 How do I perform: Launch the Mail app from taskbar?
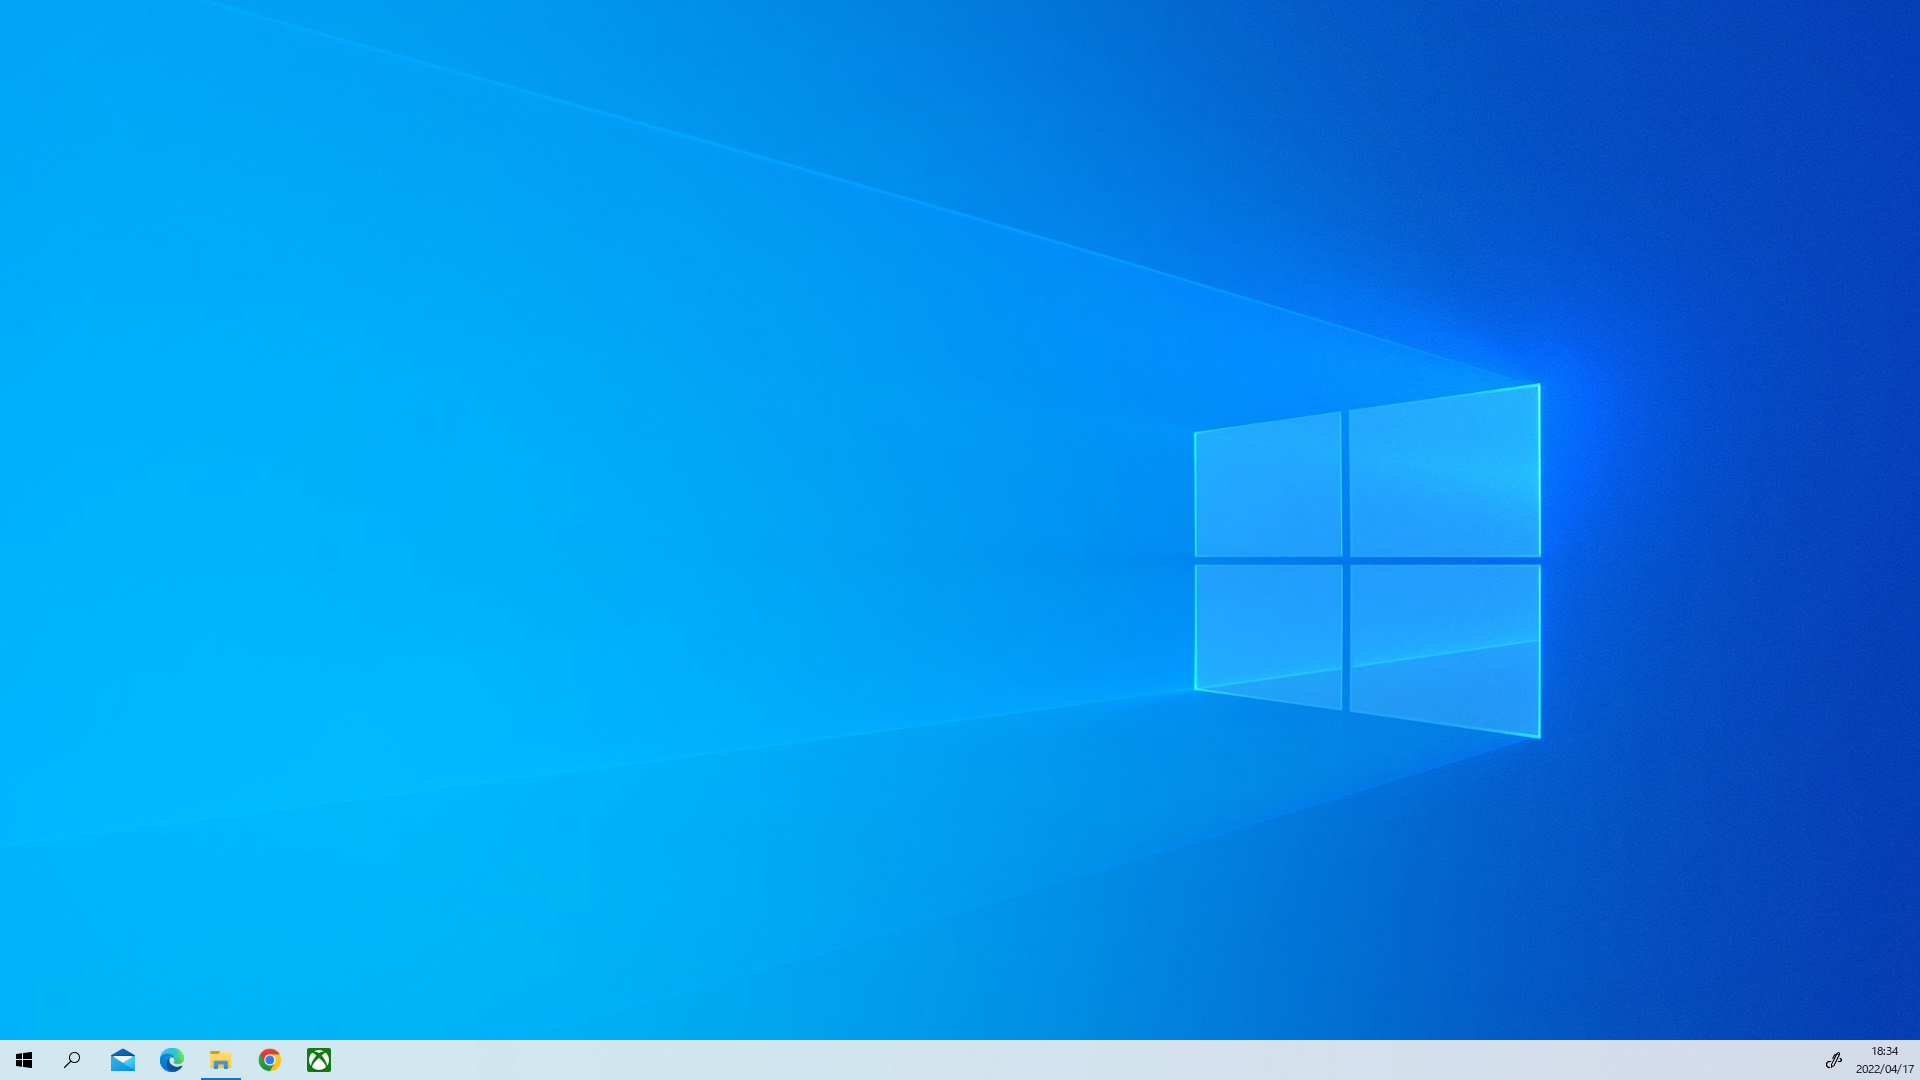click(123, 1060)
